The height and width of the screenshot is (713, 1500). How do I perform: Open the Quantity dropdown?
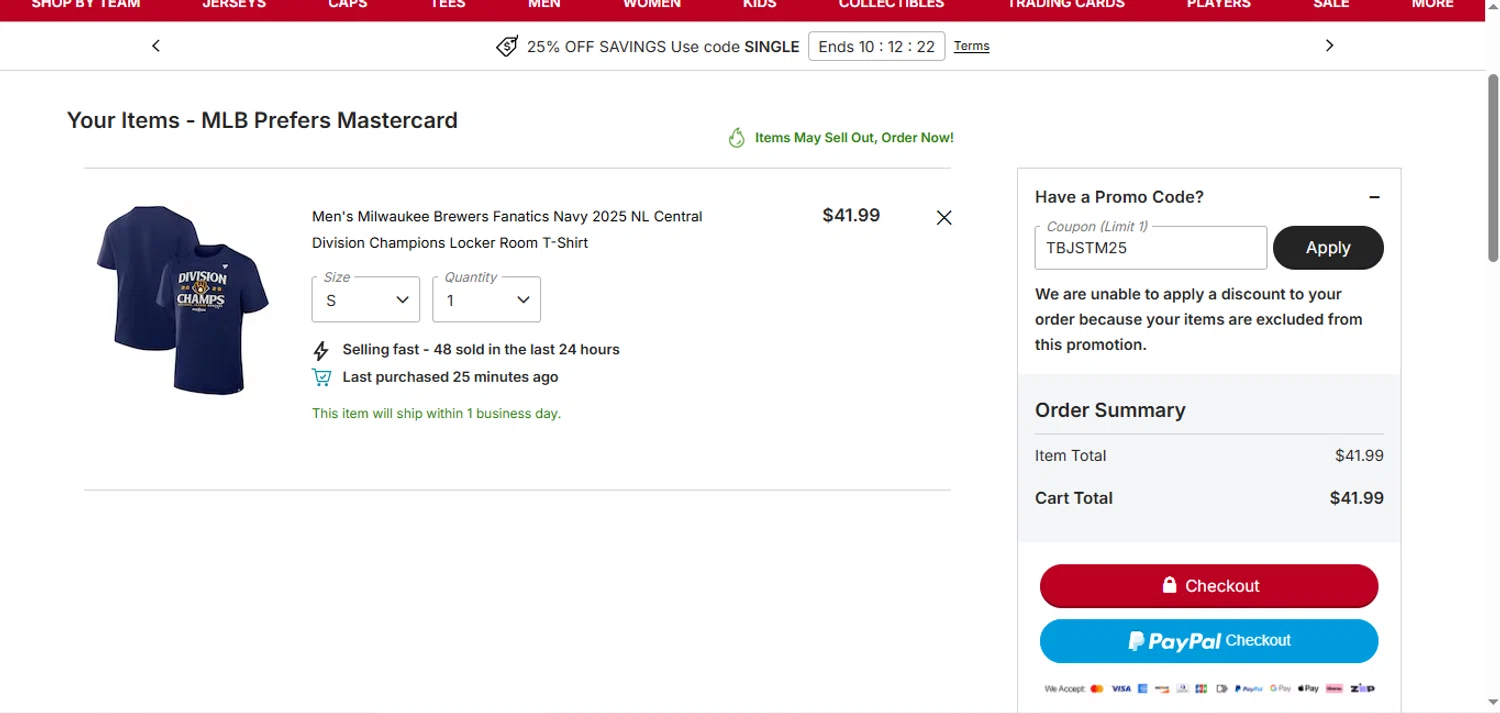[487, 299]
